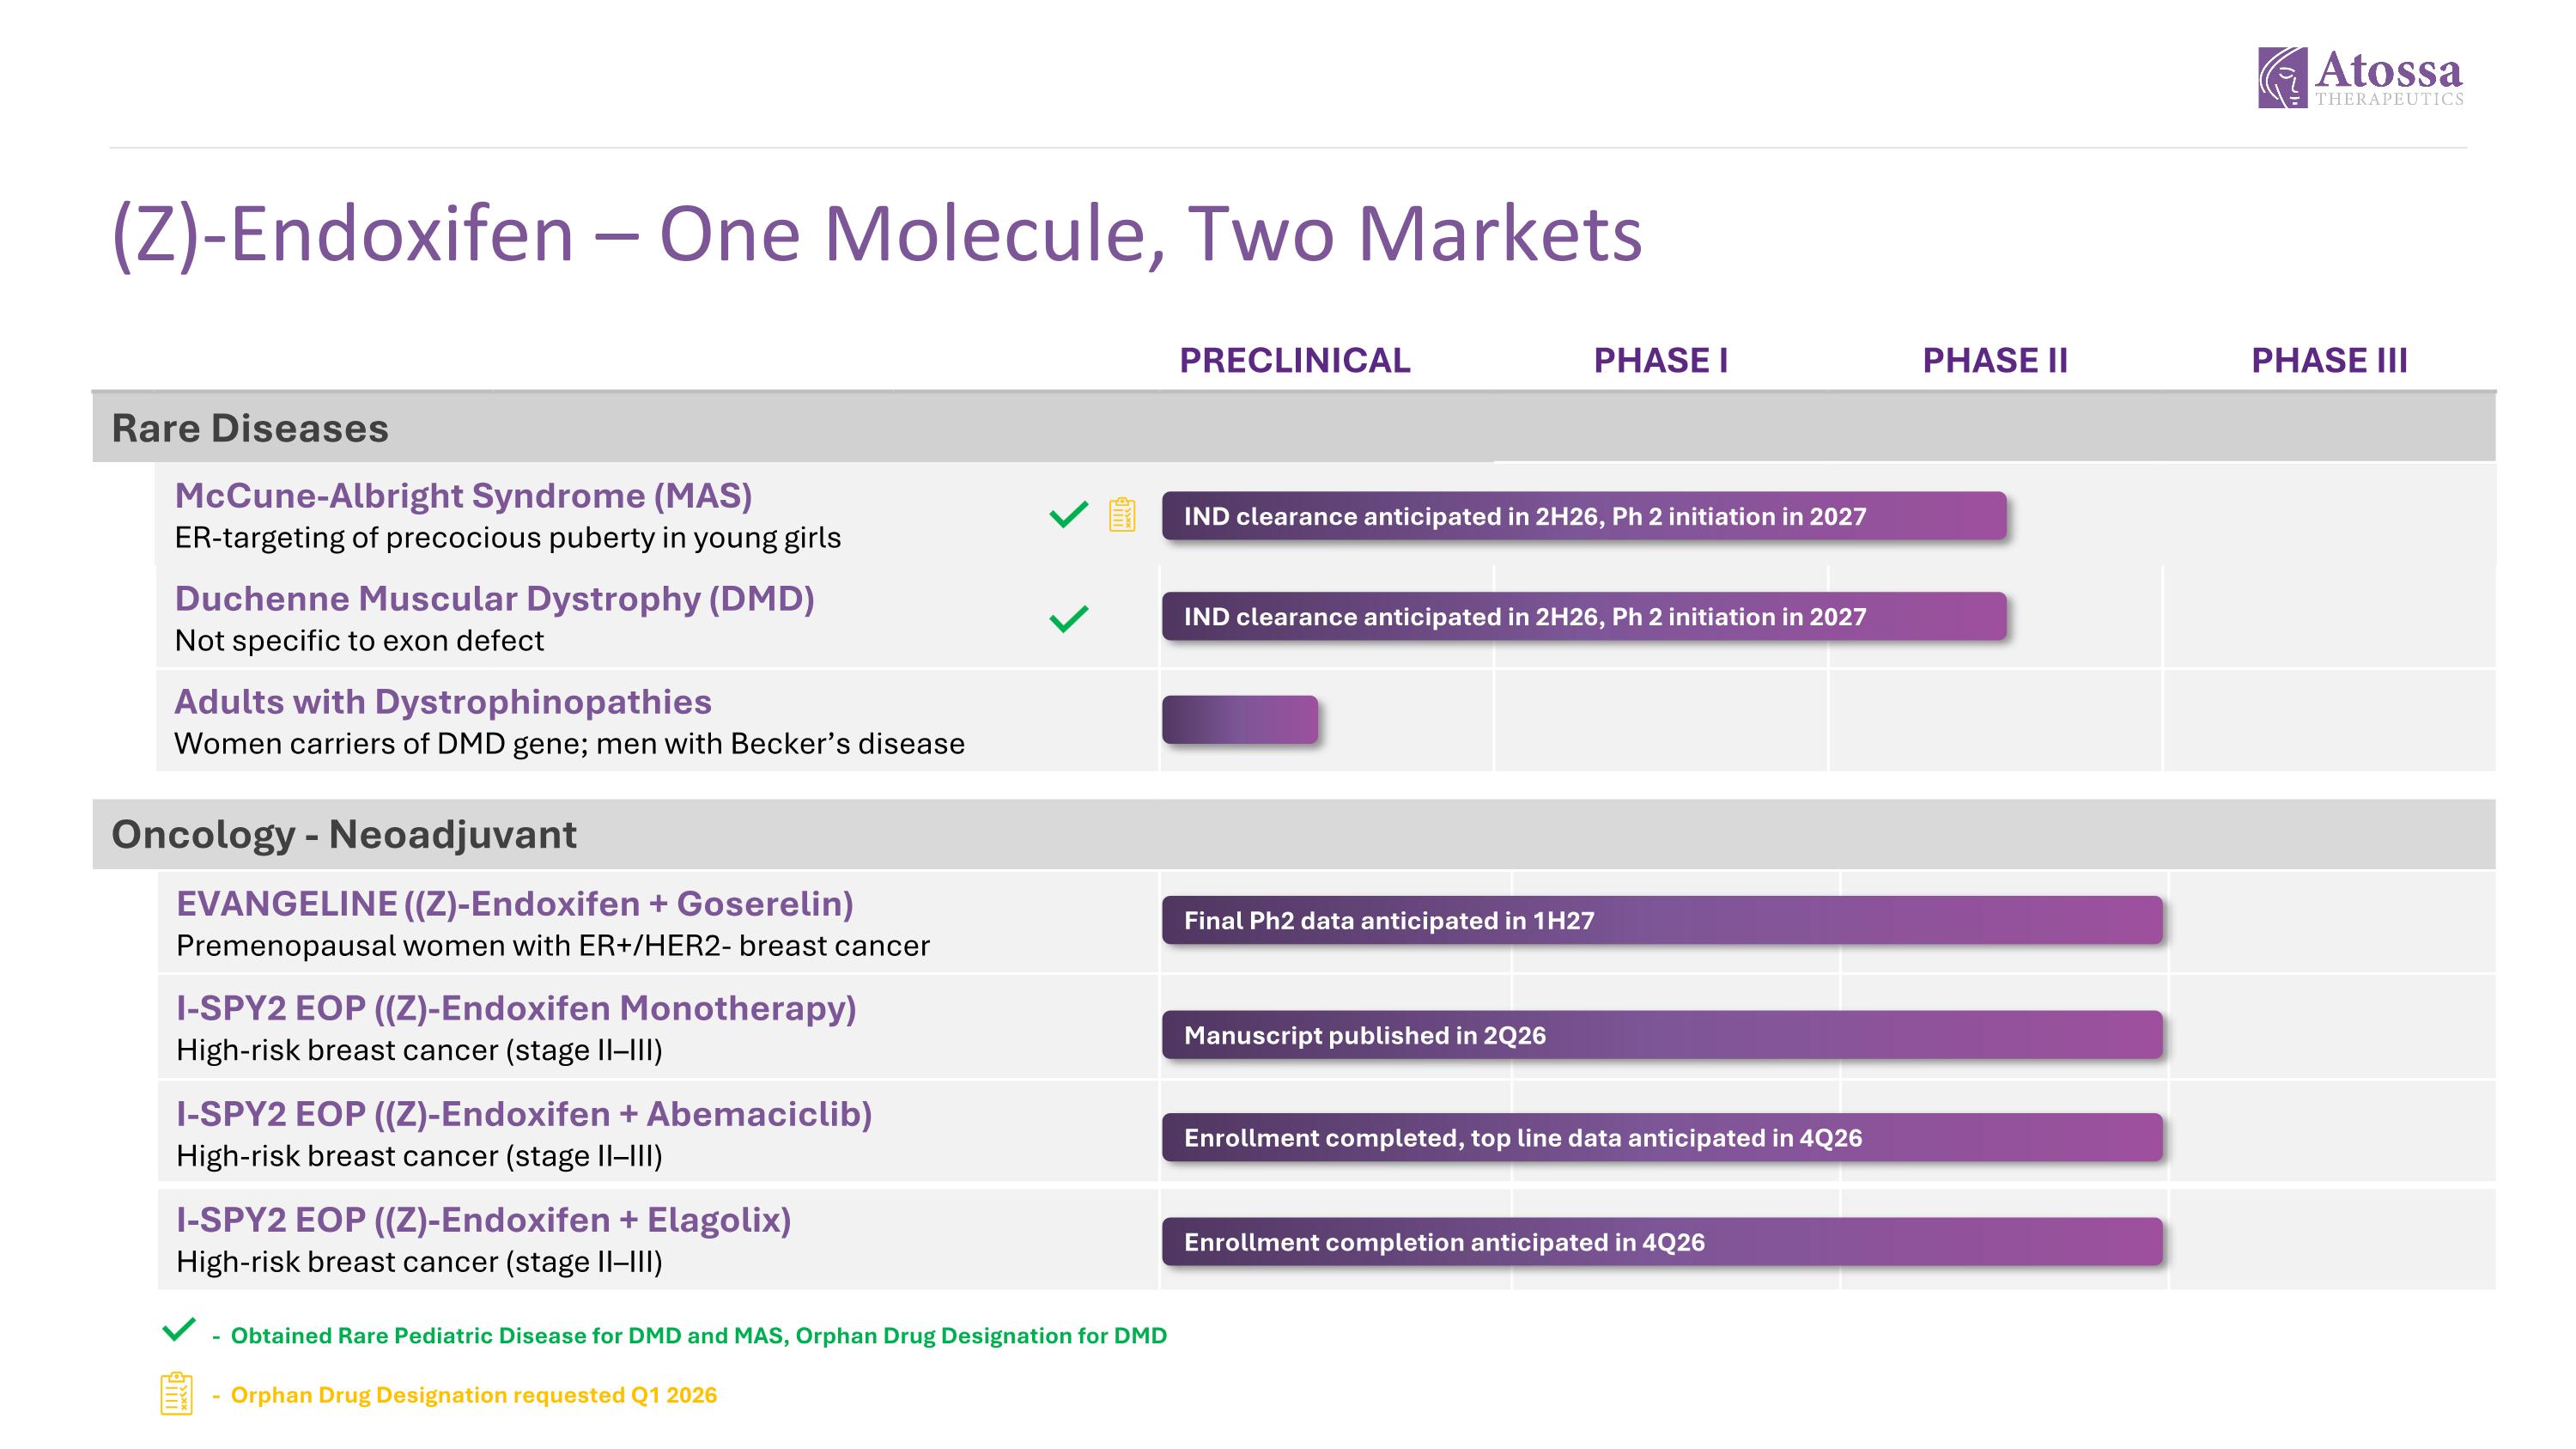Click the stage II–III subtitle under Abemaciclib
The image size is (2576, 1449).
click(x=419, y=1156)
